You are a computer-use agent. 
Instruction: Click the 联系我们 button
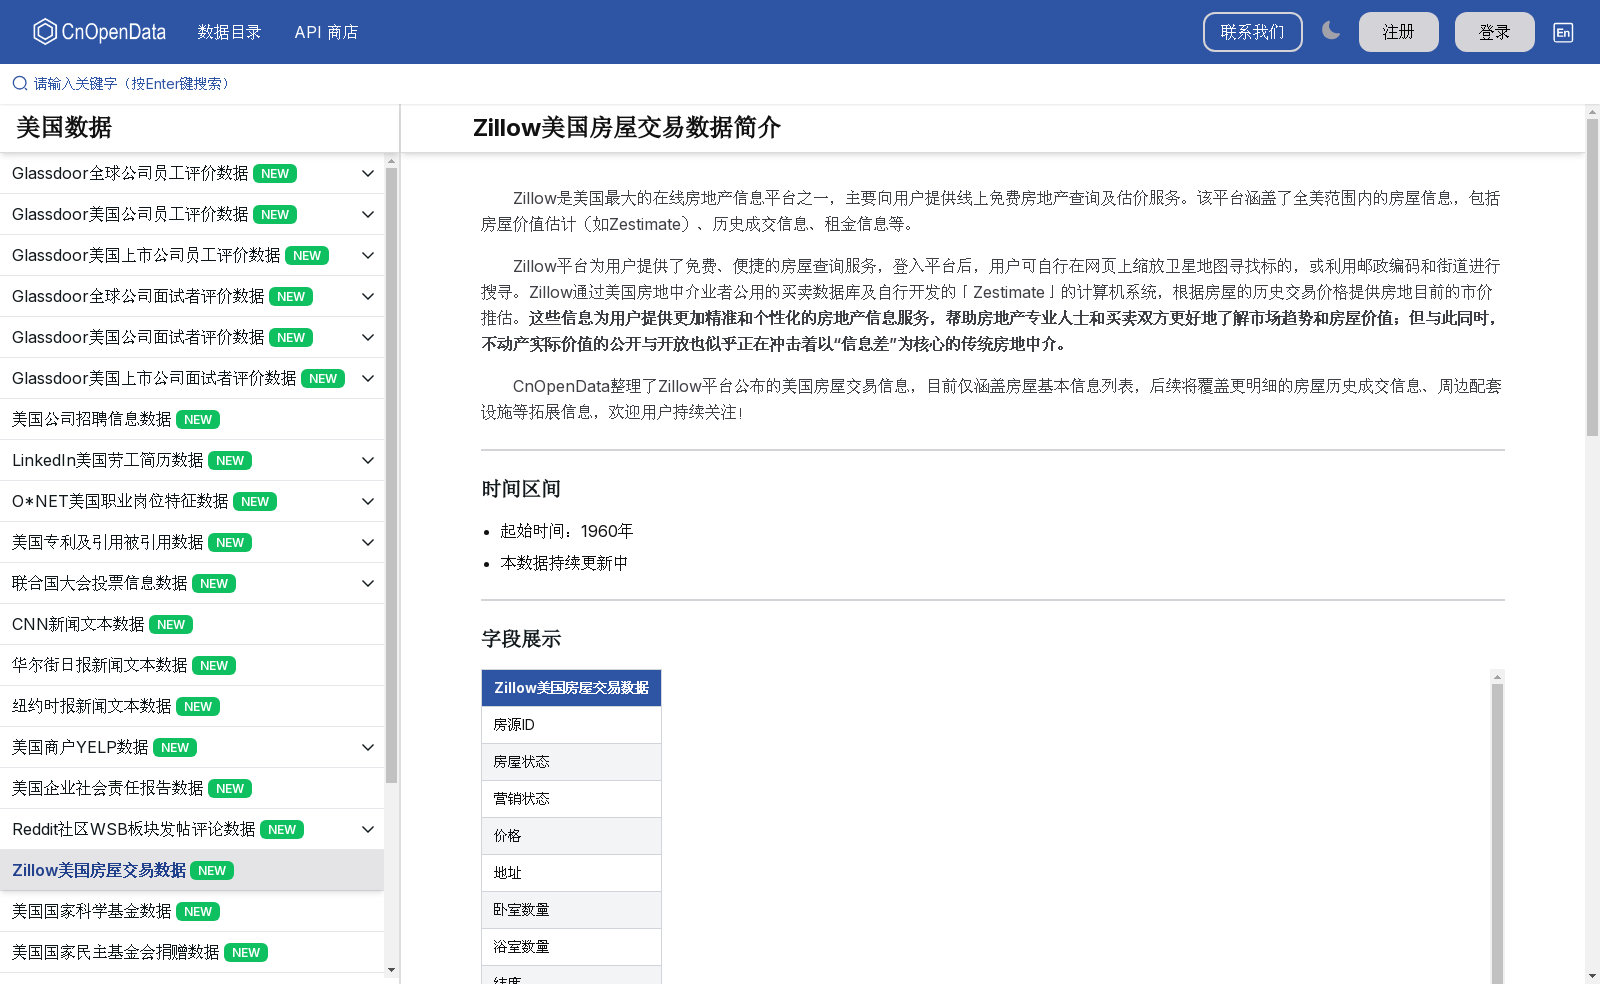[1252, 32]
